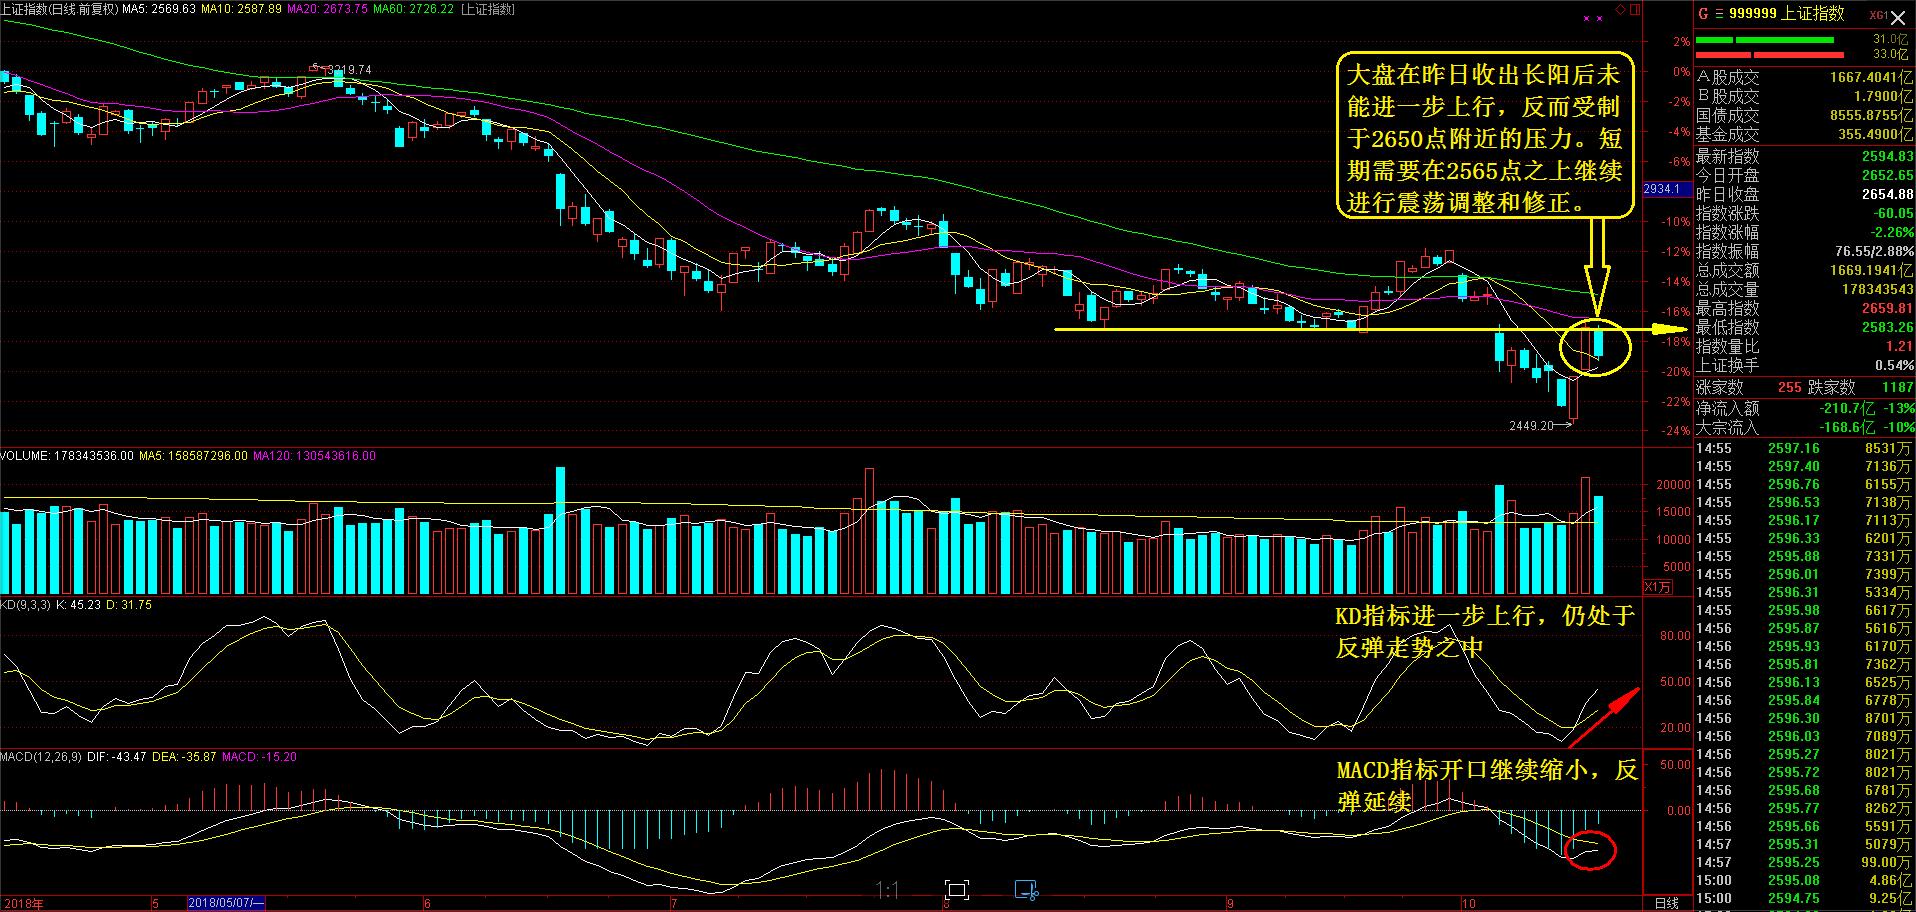This screenshot has width=1916, height=912.
Task: Click the green progress bar in quote panel
Action: (x=1765, y=40)
